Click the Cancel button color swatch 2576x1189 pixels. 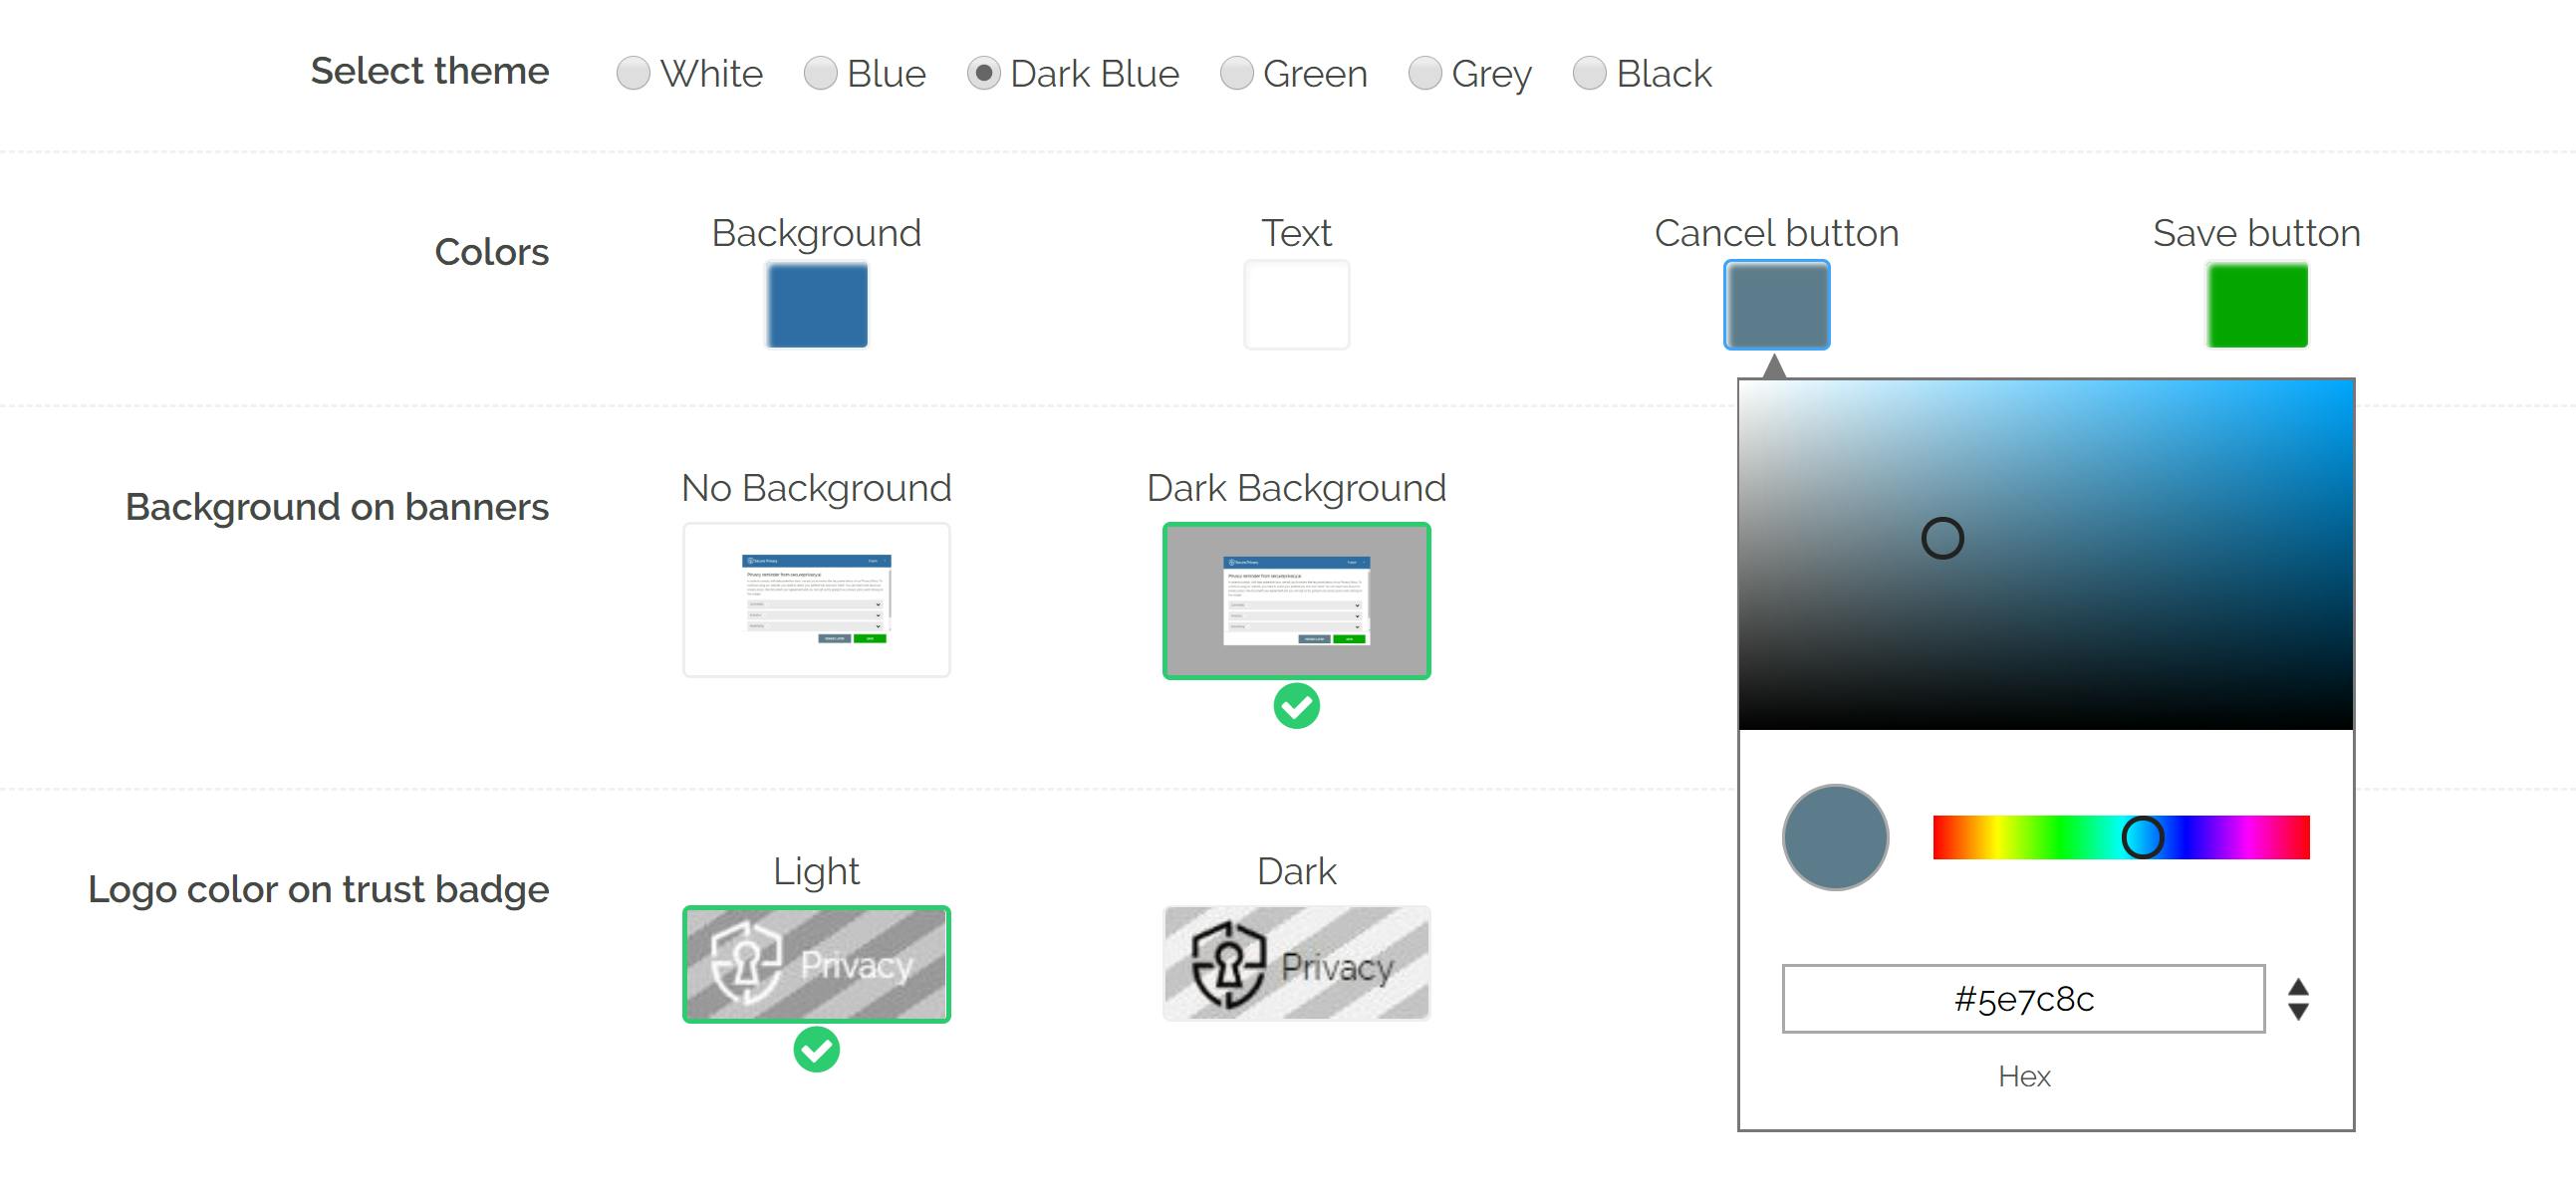(1779, 306)
